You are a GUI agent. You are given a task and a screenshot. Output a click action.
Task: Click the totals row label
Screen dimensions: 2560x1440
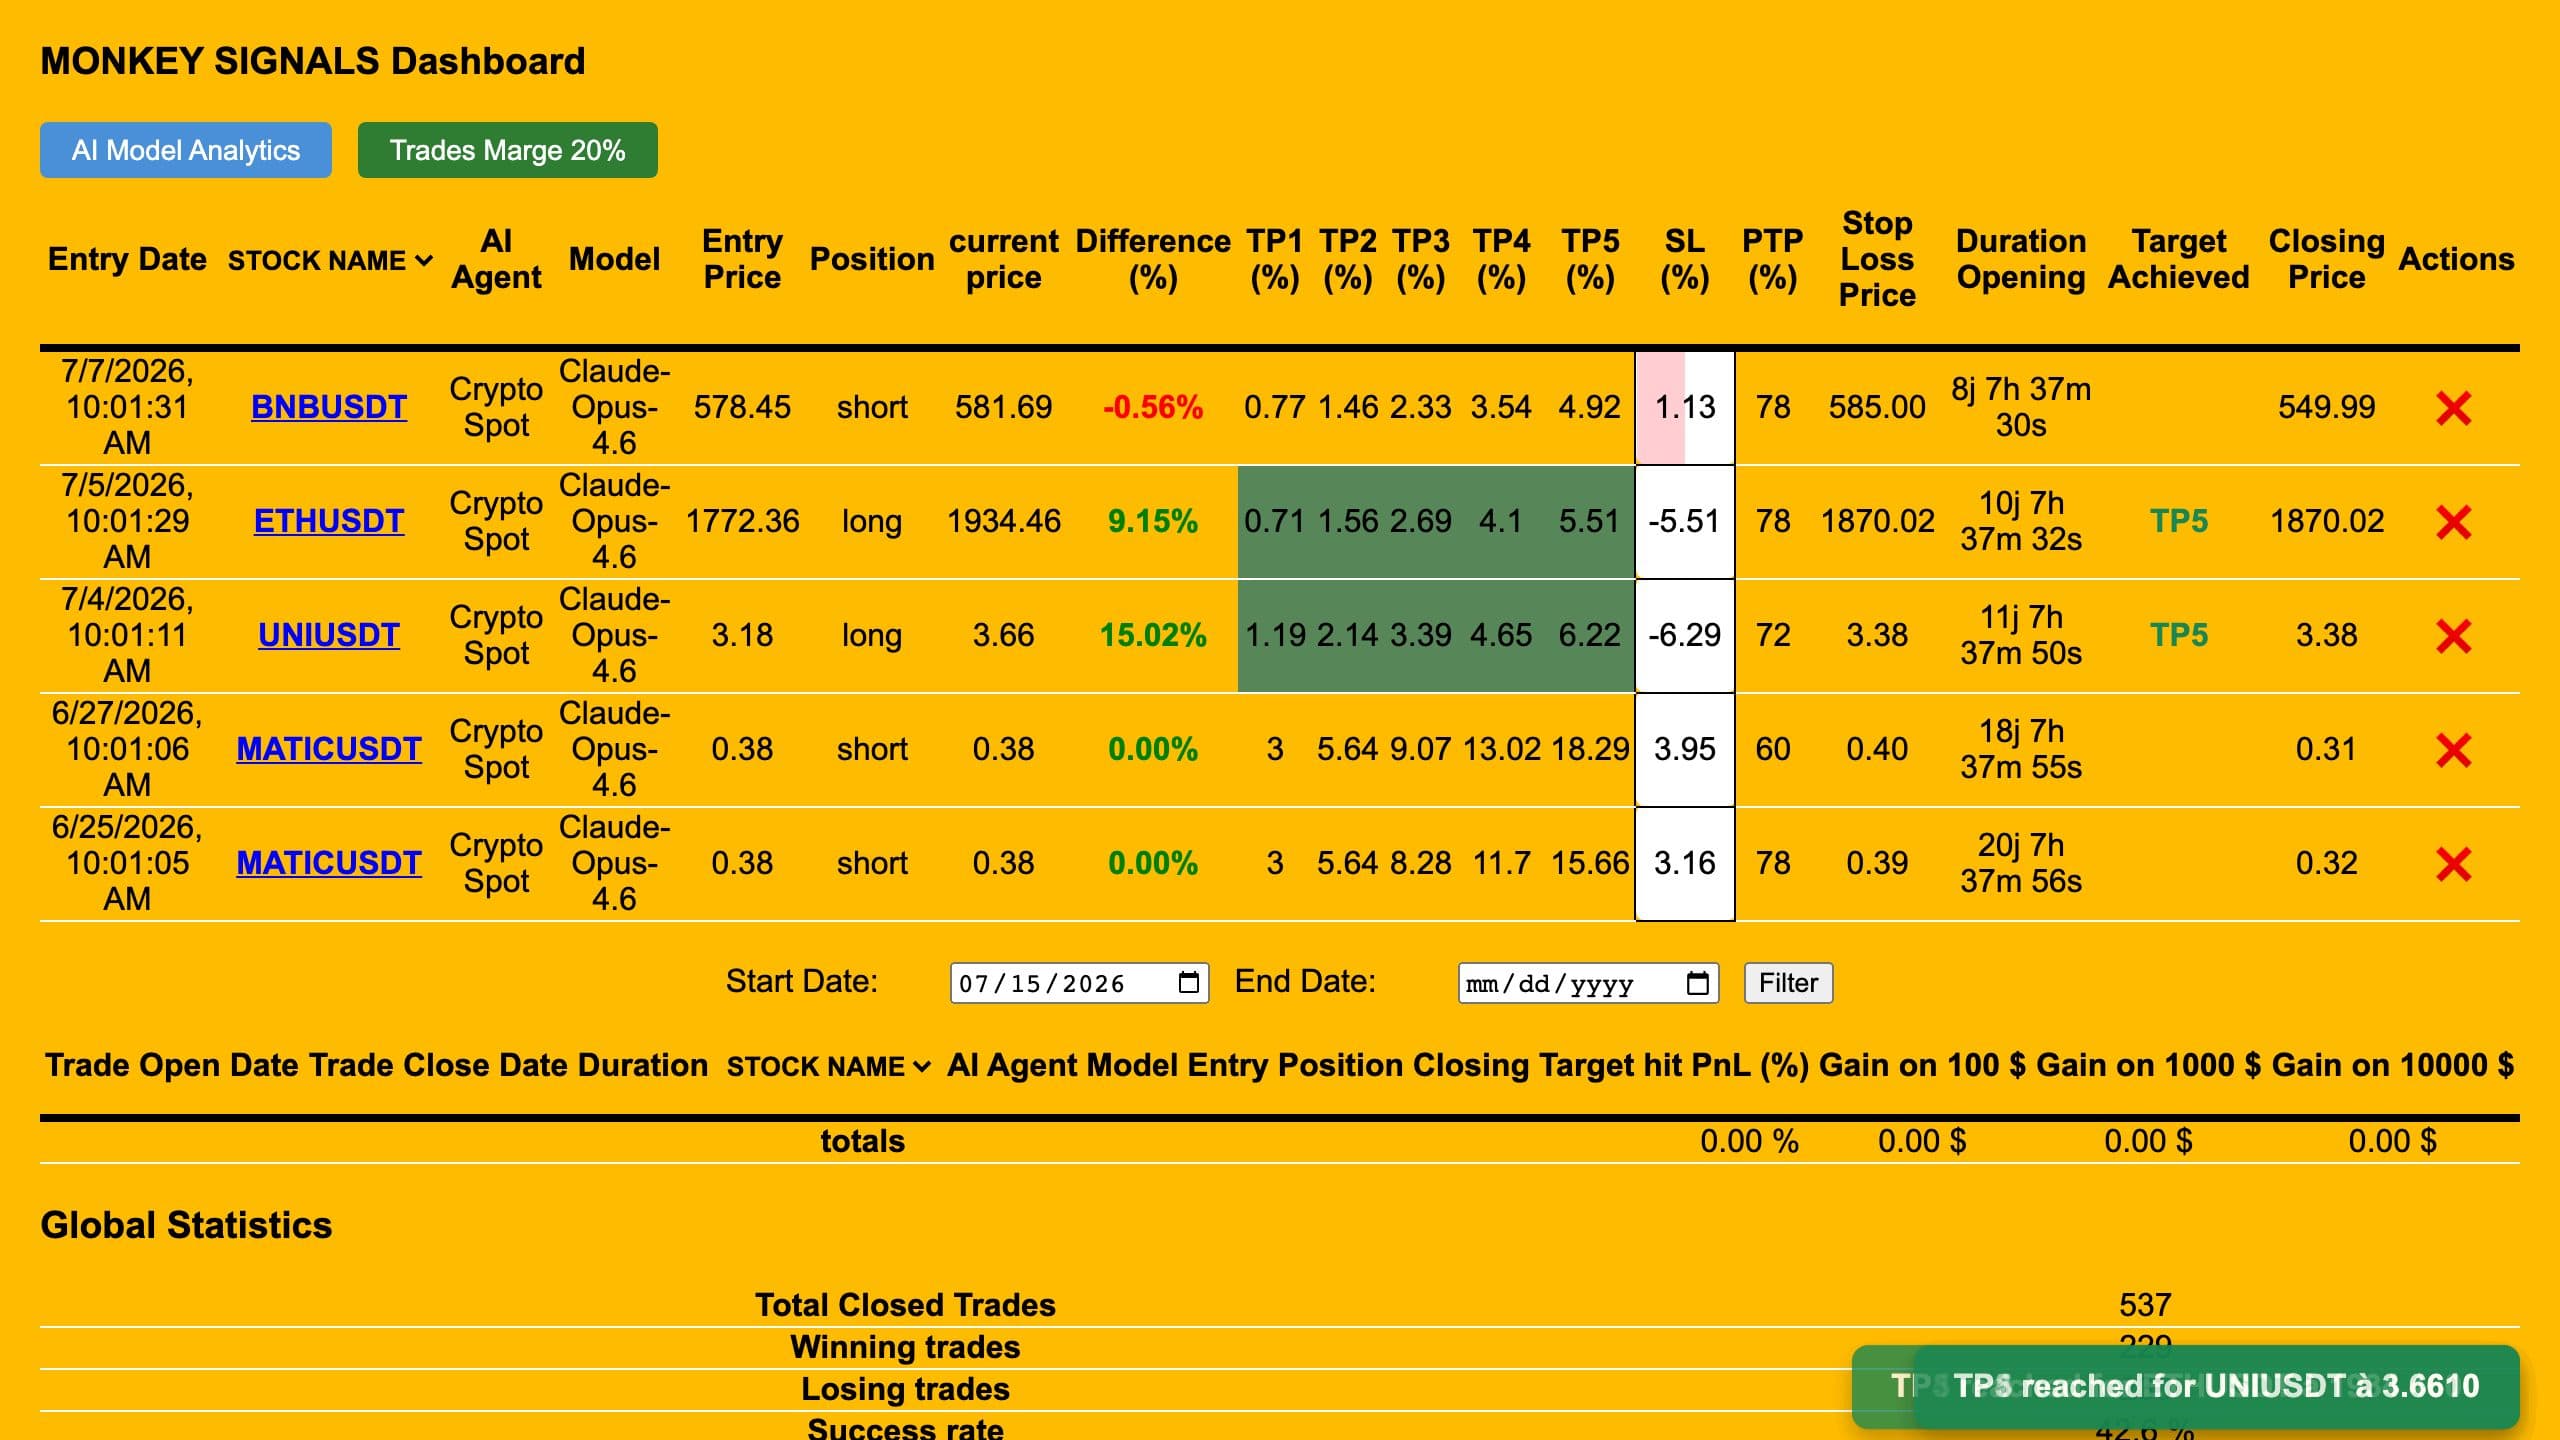[x=862, y=1141]
